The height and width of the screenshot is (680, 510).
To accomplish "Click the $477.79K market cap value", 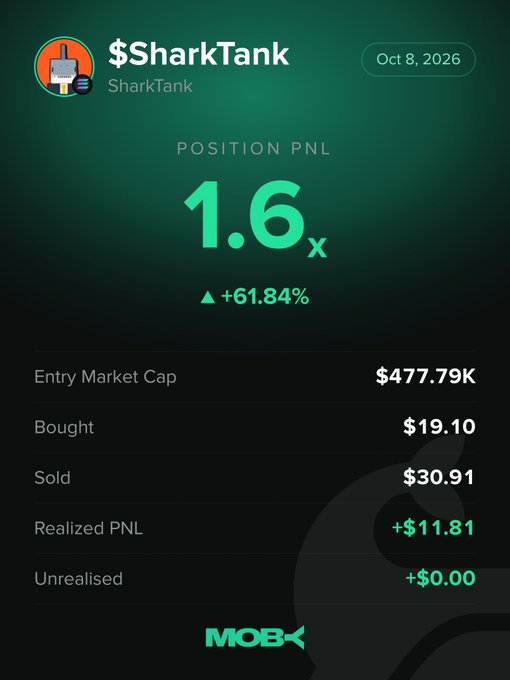I will point(425,376).
